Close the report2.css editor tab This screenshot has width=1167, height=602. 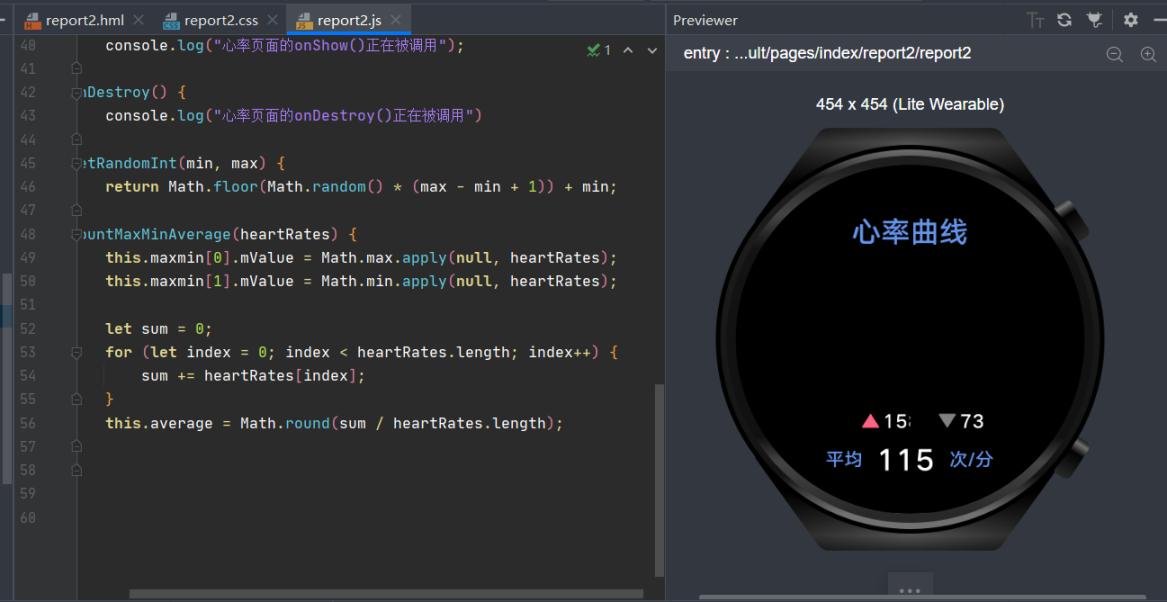(272, 20)
